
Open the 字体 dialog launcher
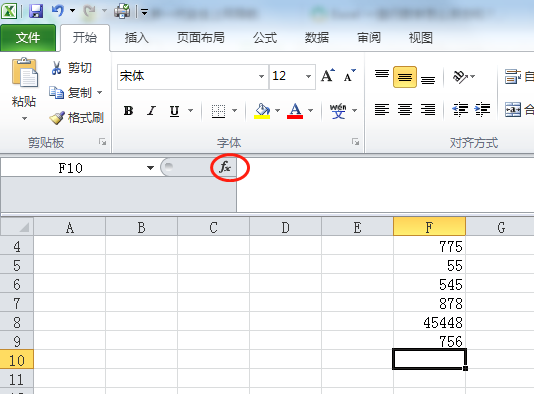356,142
